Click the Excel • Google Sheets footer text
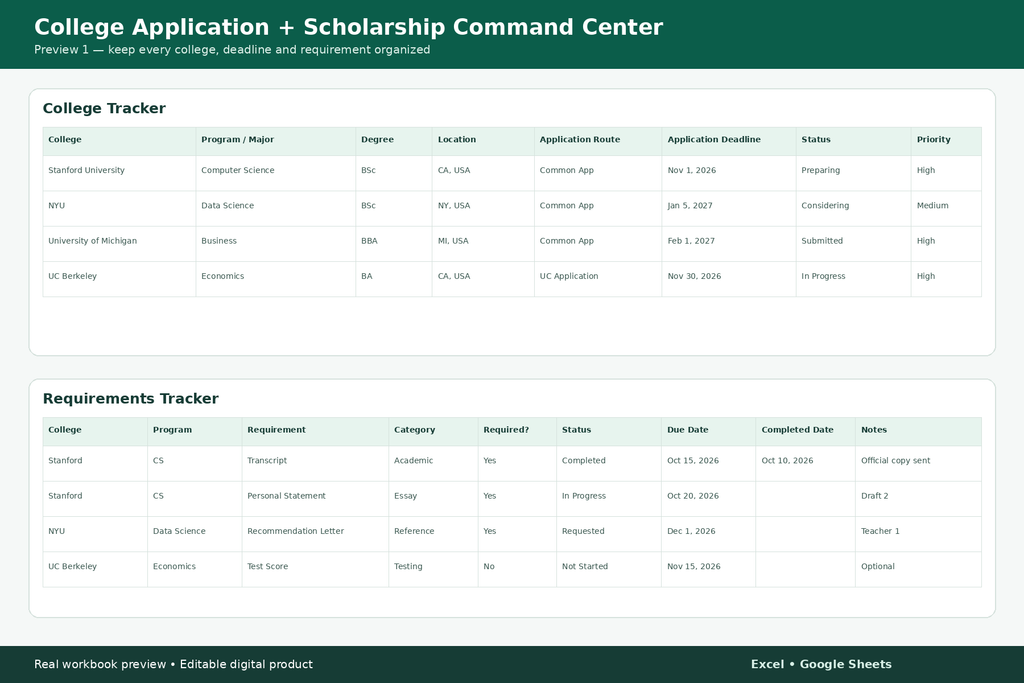 point(821,664)
